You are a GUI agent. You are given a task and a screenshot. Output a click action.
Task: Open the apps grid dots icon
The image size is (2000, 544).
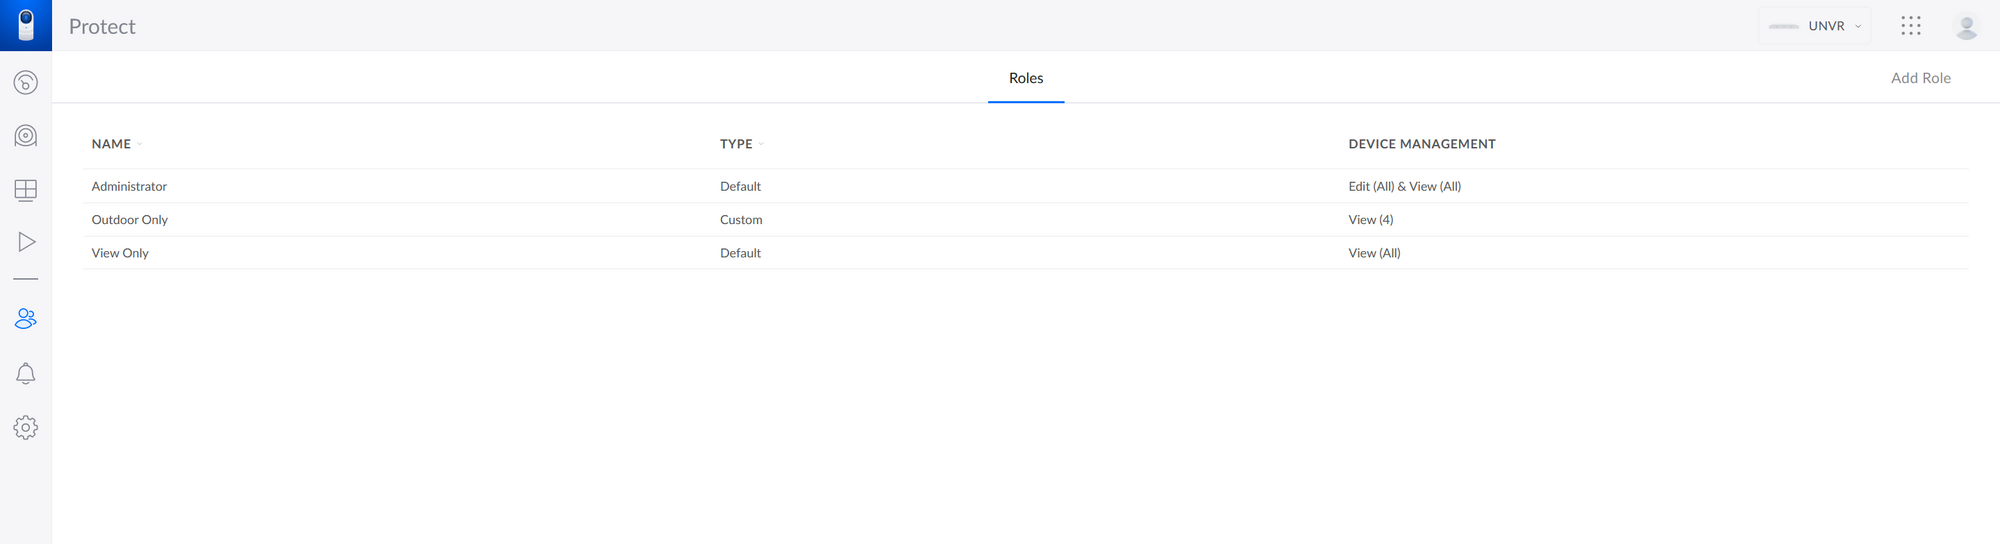(x=1911, y=26)
